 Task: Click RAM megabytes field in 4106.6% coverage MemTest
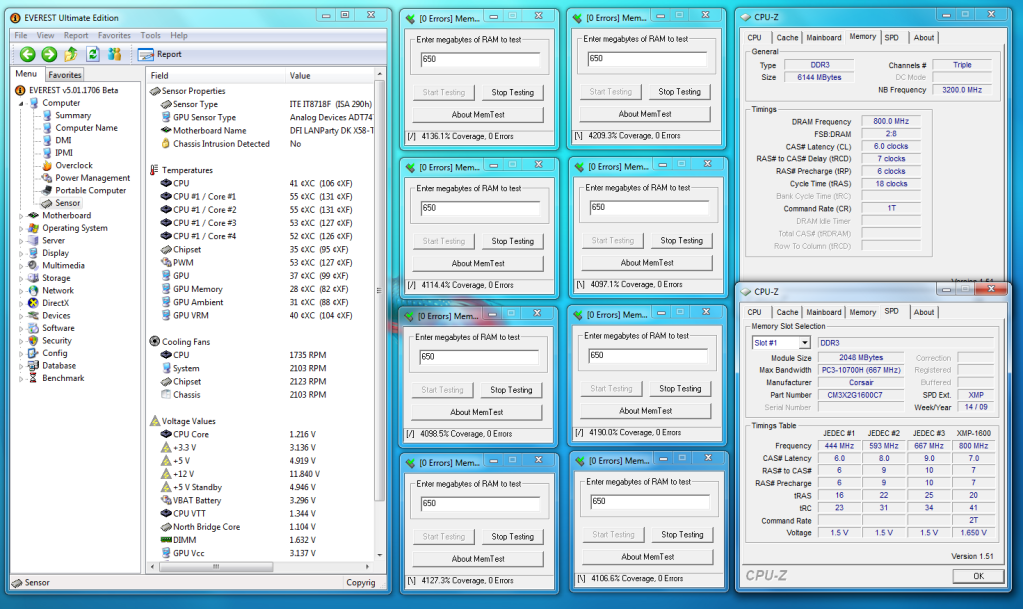(650, 501)
